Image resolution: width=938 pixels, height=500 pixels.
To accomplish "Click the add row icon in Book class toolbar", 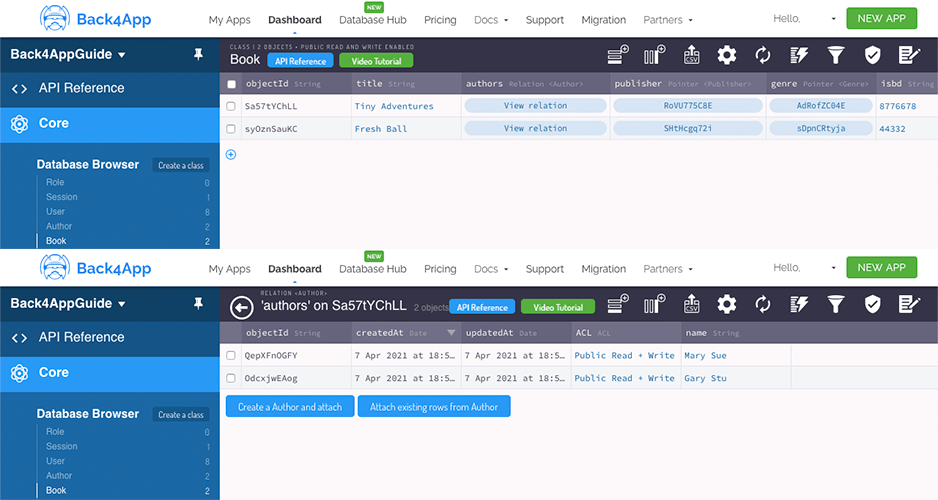I will tap(618, 55).
